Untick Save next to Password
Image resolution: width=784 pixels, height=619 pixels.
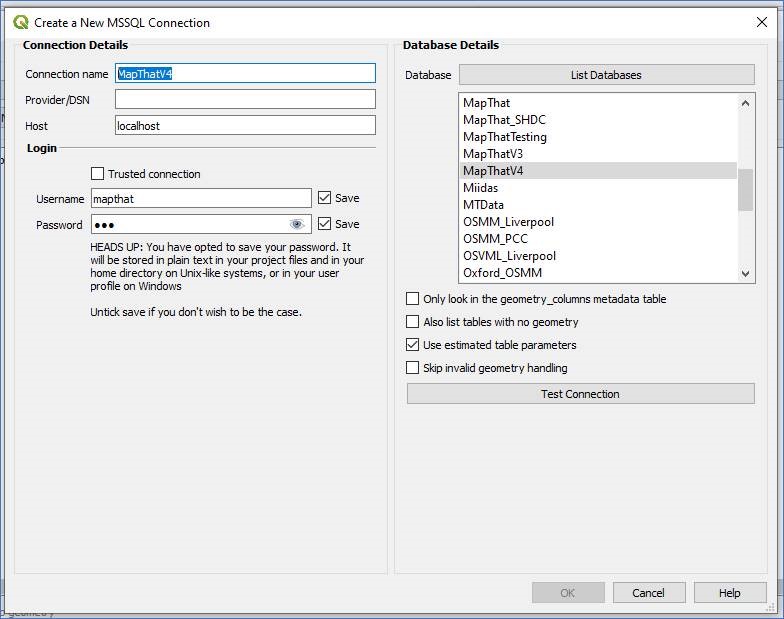tap(324, 224)
